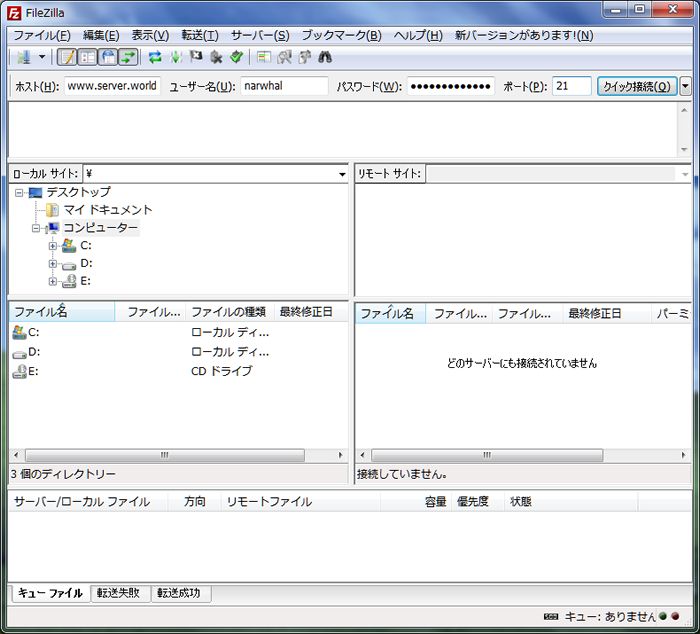Click the reconnect green checkmark icon
Viewport: 700px width, 634px height.
(236, 57)
